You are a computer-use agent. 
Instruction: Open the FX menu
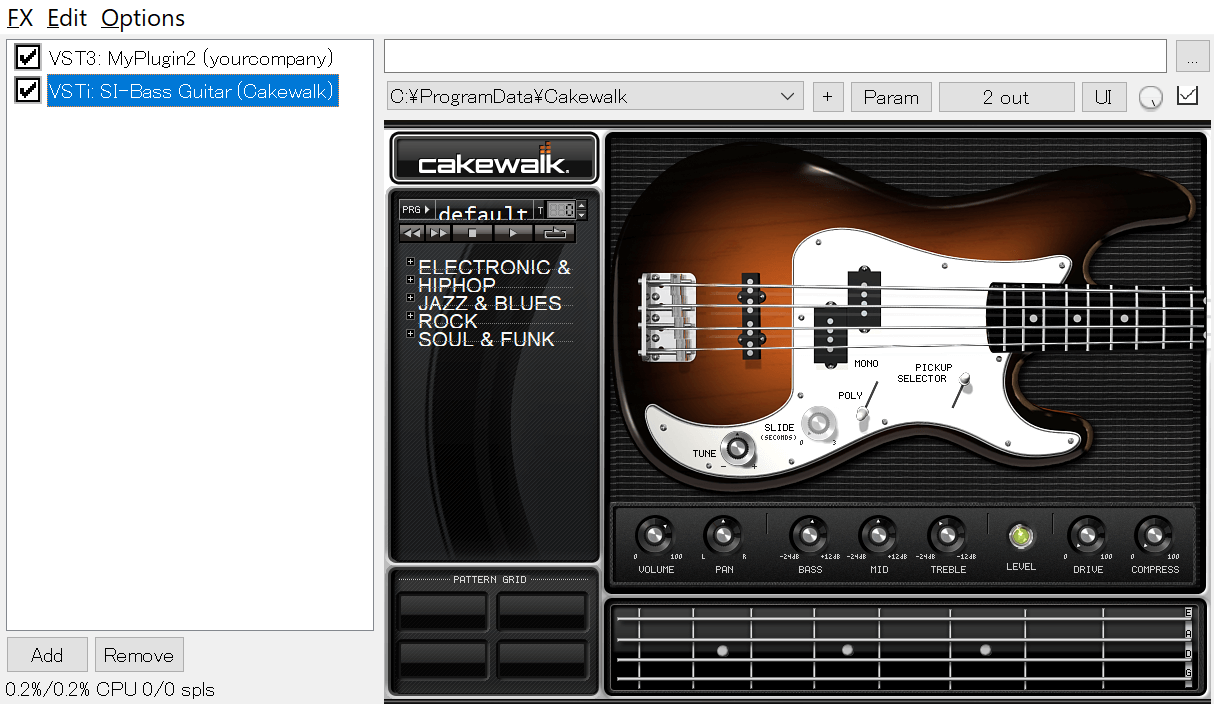pyautogui.click(x=19, y=17)
